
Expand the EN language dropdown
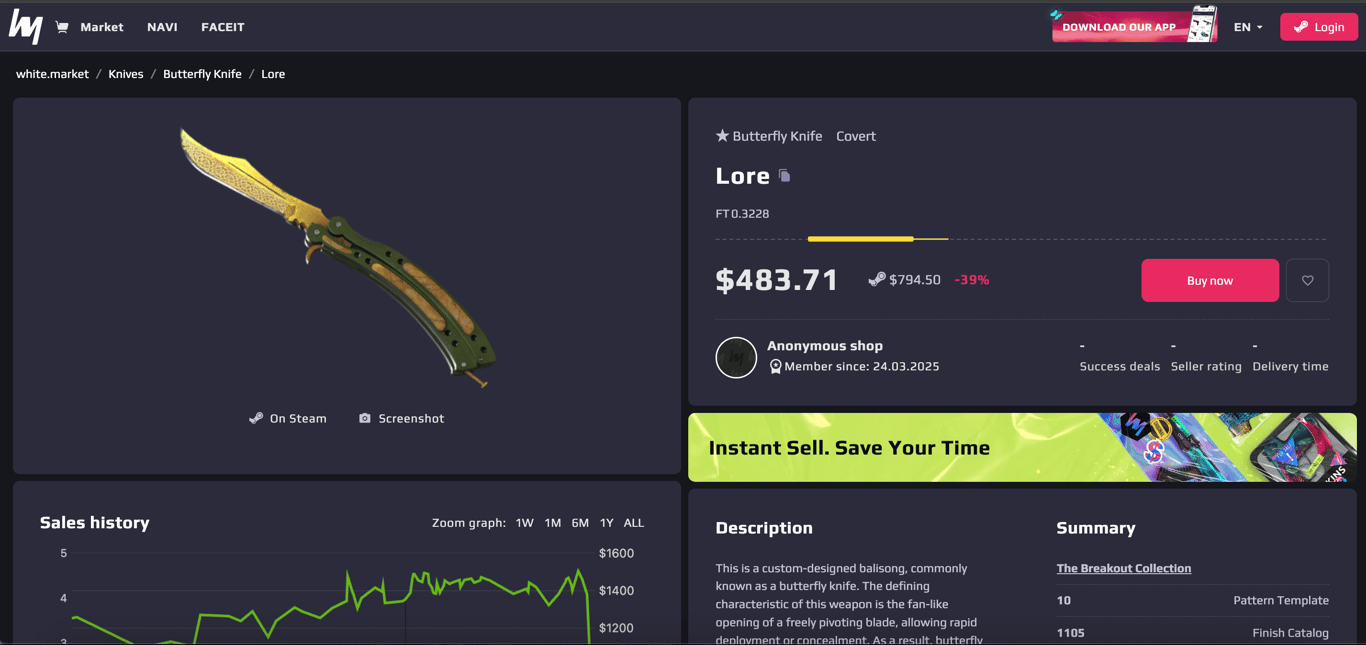(x=1248, y=27)
